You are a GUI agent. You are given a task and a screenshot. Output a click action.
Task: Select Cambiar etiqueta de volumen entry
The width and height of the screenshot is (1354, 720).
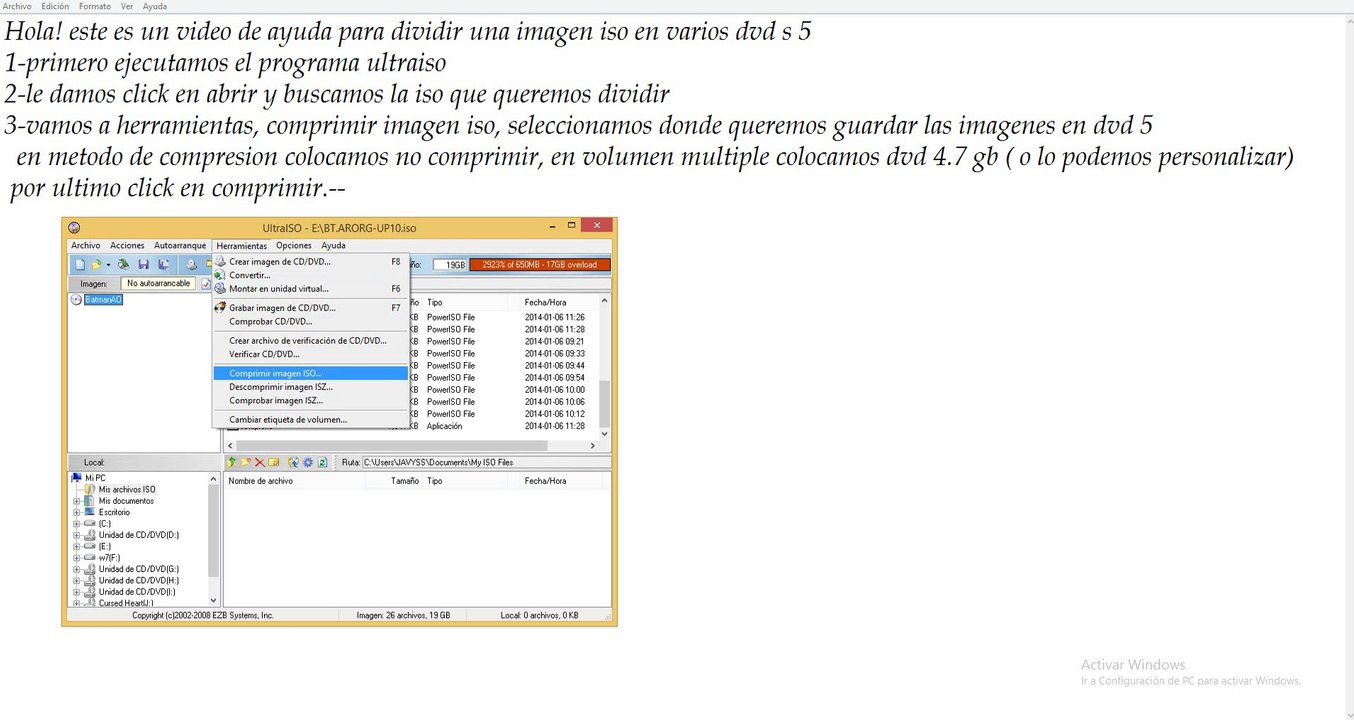click(x=311, y=420)
